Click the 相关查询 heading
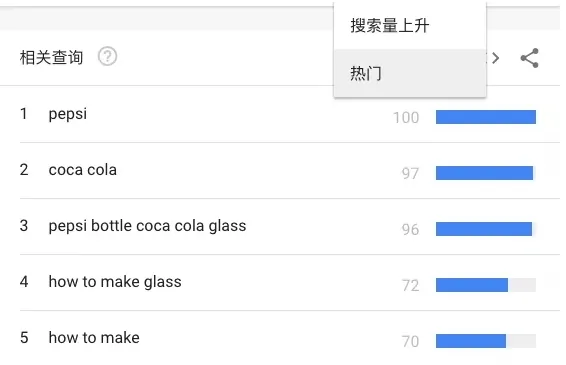 (x=51, y=57)
